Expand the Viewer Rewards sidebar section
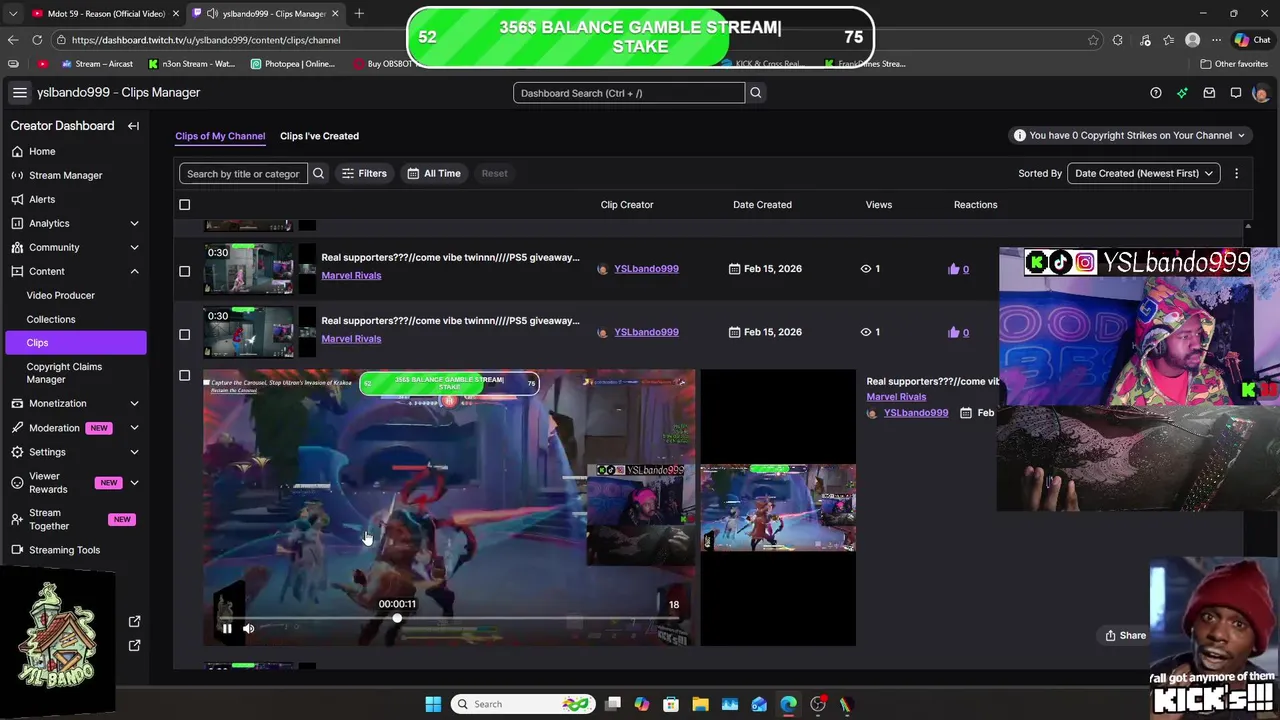The height and width of the screenshot is (720, 1280). (134, 483)
